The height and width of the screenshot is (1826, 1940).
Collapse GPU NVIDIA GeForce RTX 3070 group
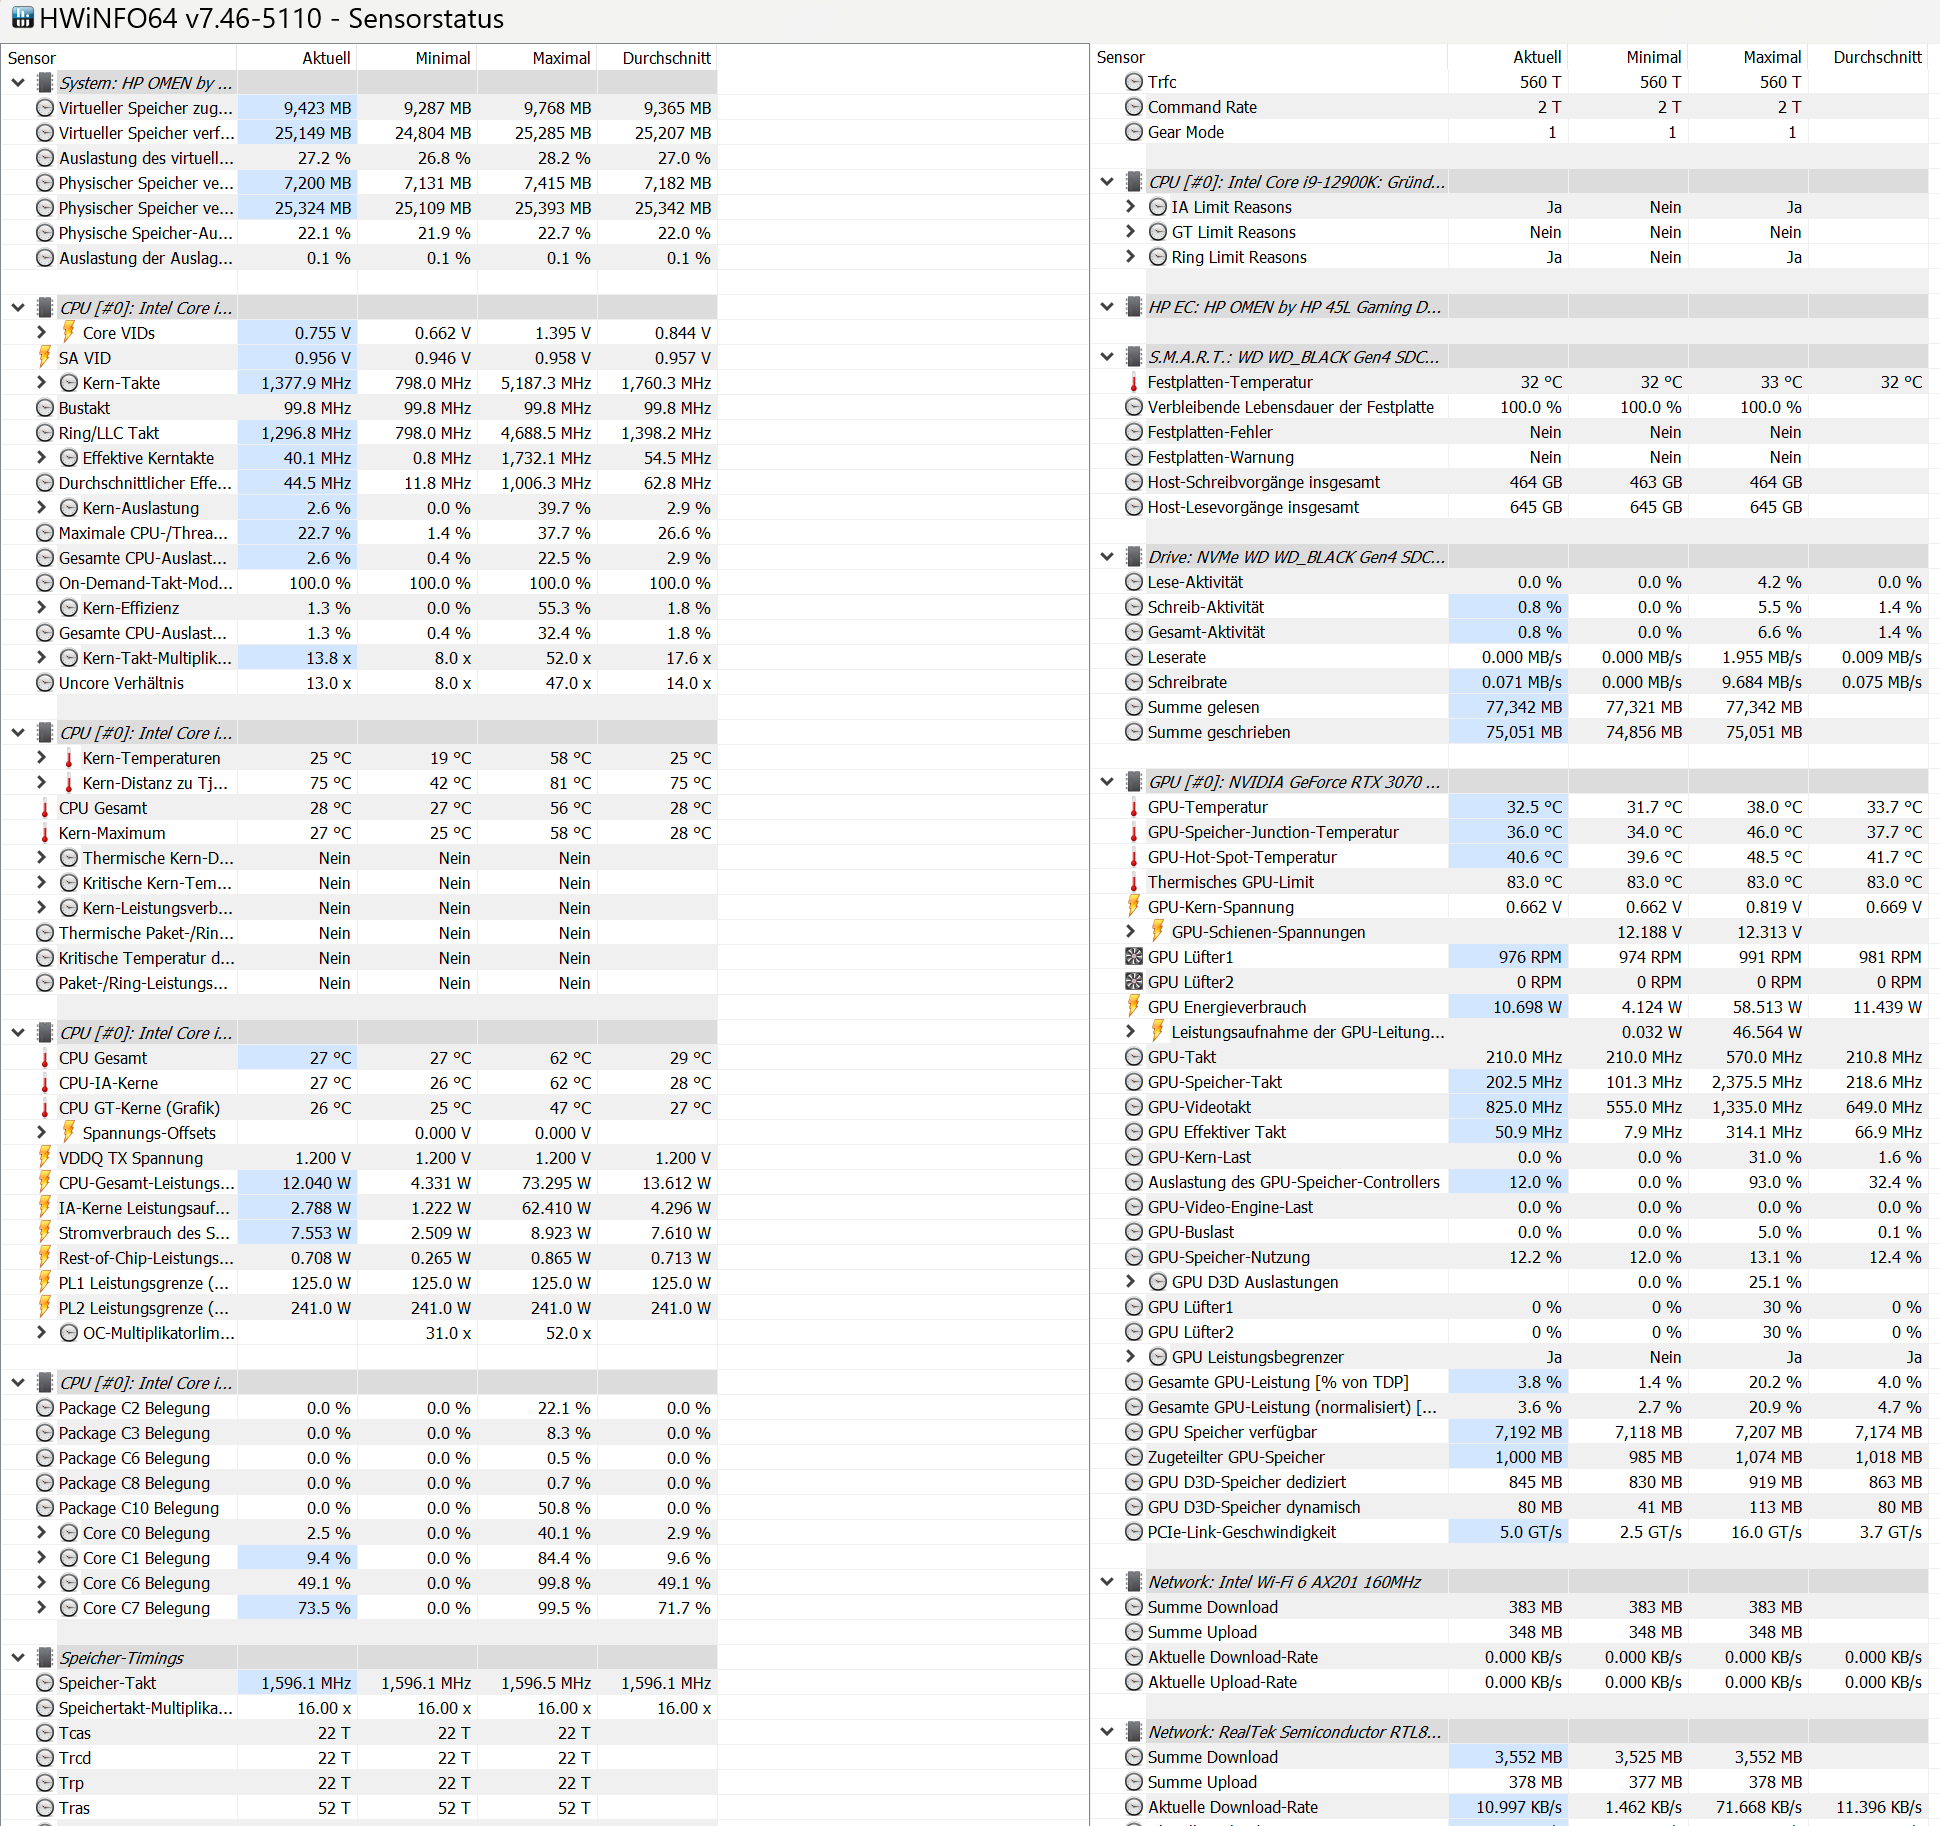click(1107, 782)
